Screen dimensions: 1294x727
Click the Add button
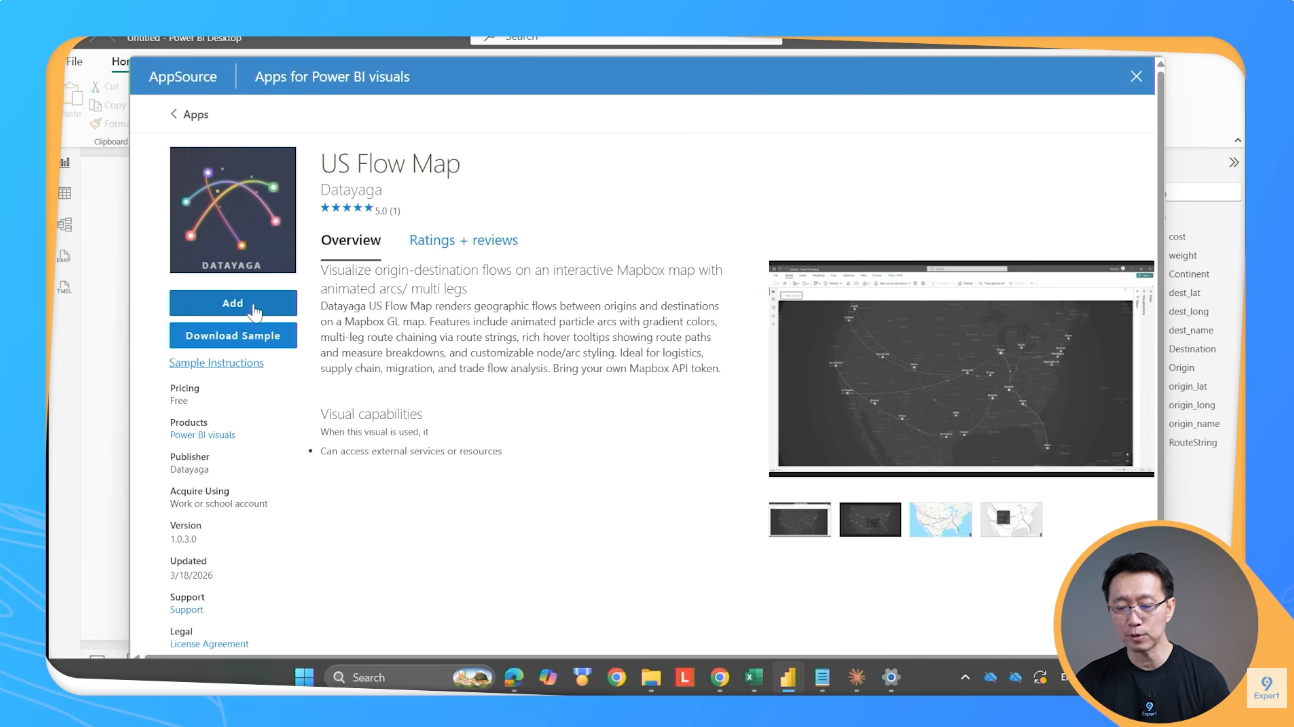233,303
